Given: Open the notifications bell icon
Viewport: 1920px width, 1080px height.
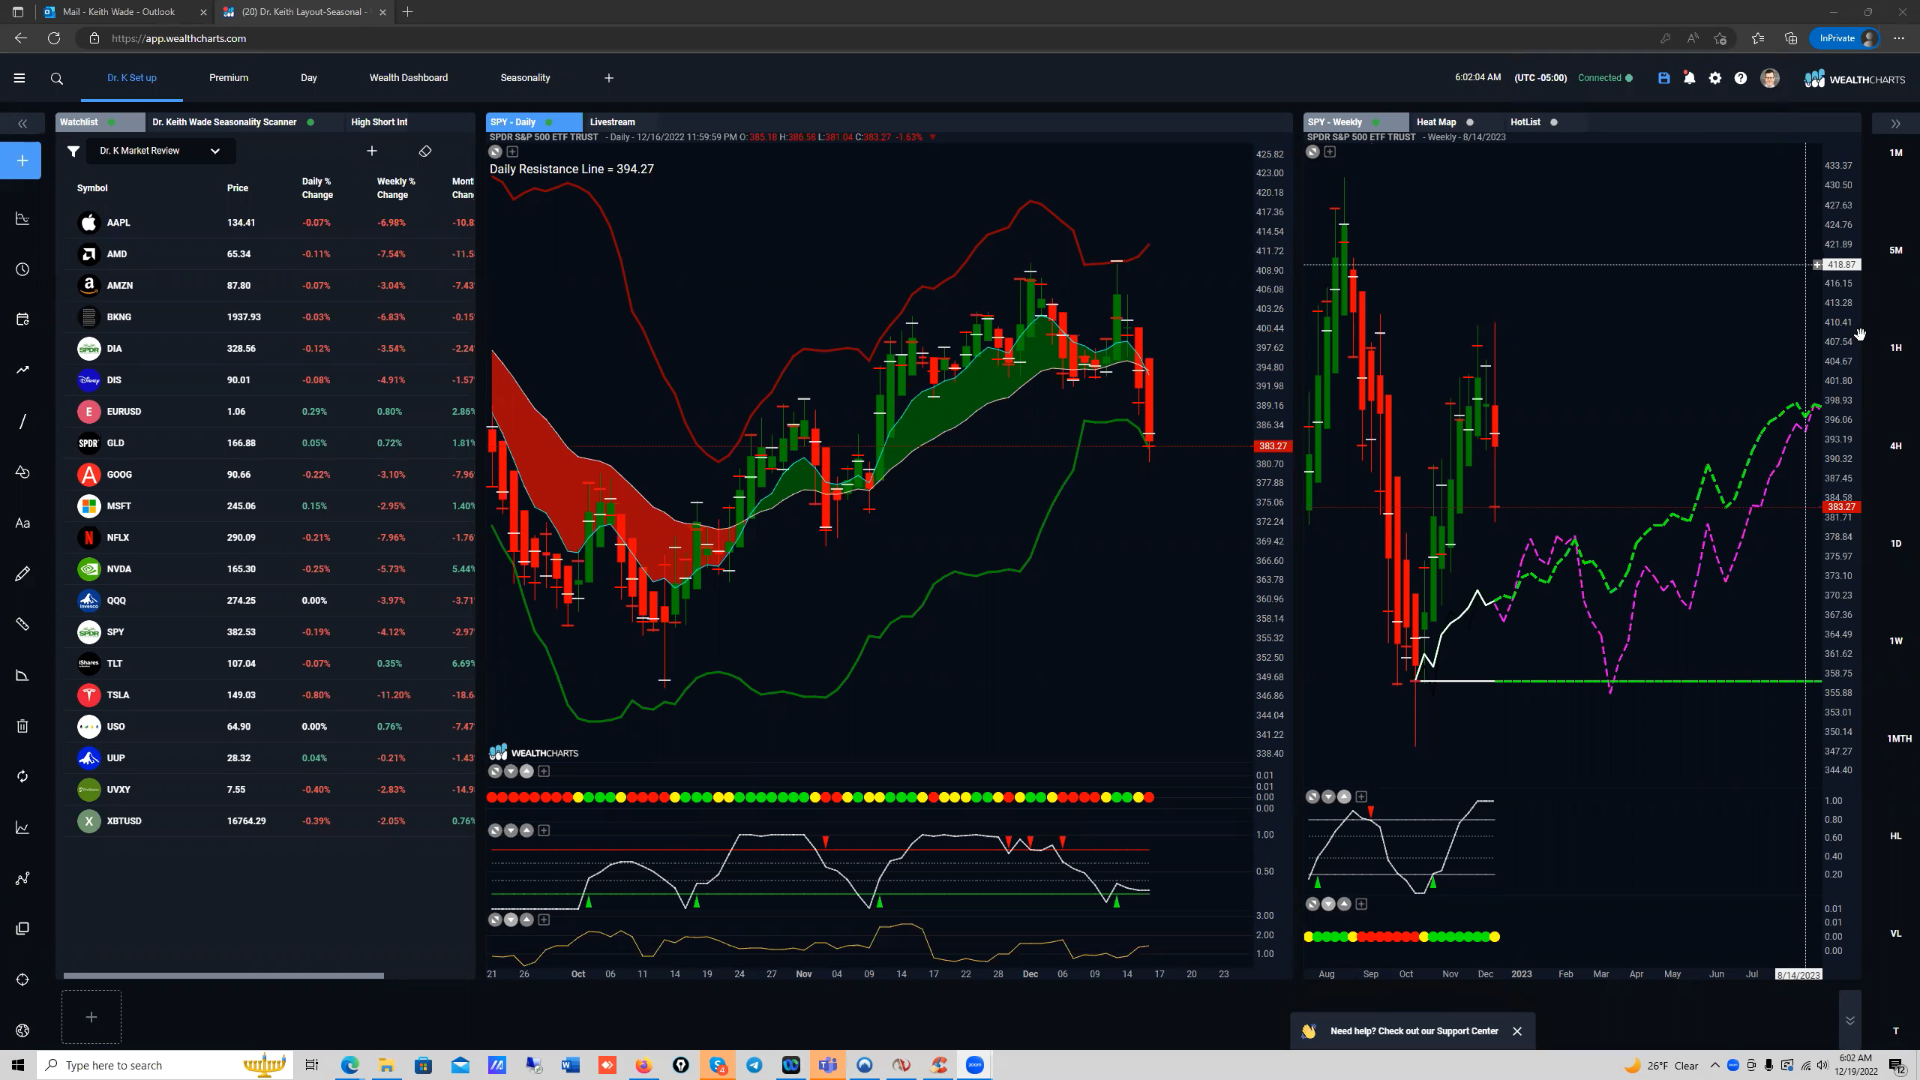Looking at the screenshot, I should [1690, 78].
